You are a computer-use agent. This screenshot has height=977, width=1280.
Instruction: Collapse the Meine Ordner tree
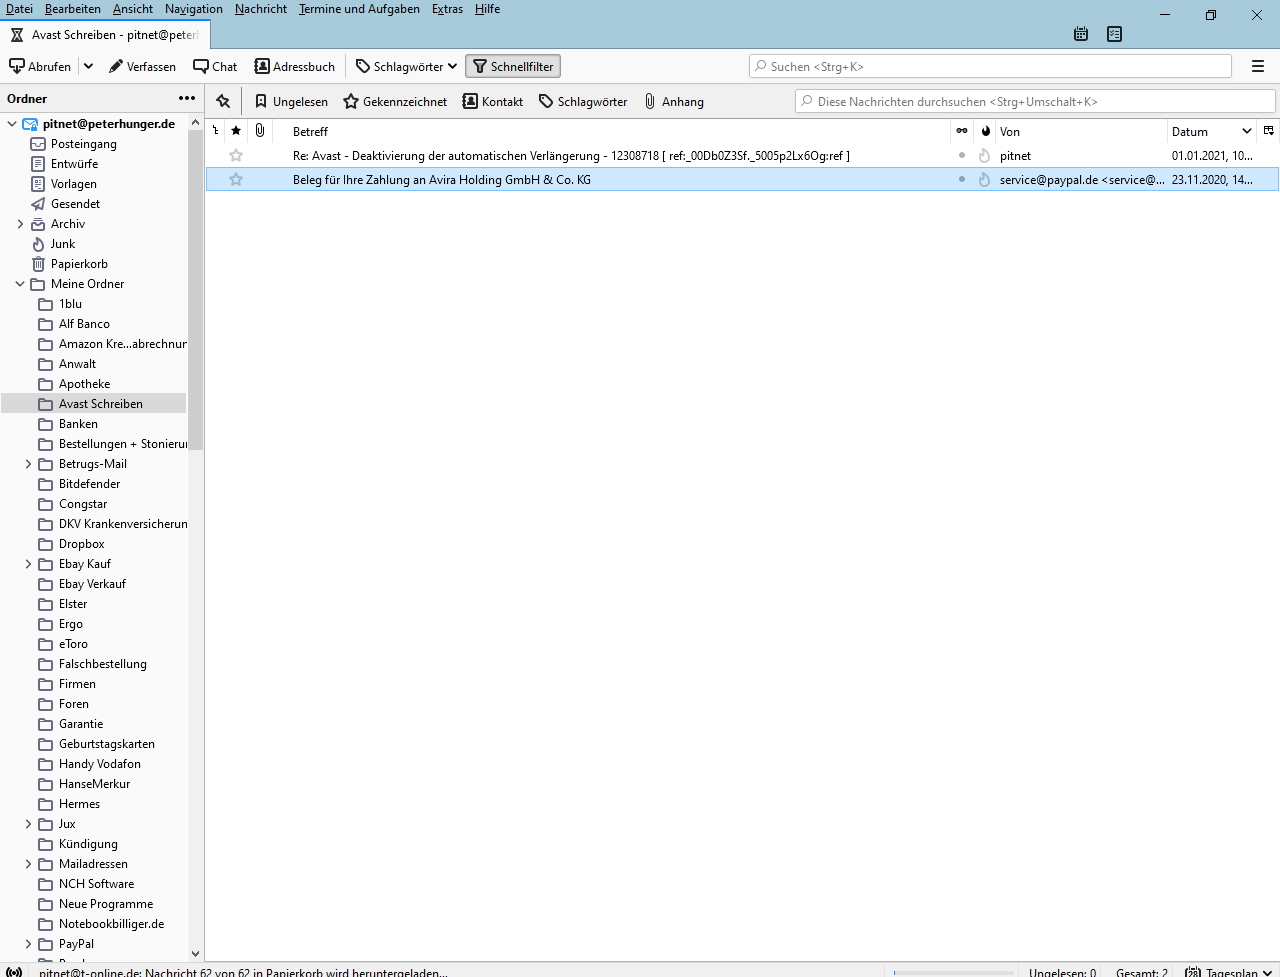pyautogui.click(x=20, y=284)
